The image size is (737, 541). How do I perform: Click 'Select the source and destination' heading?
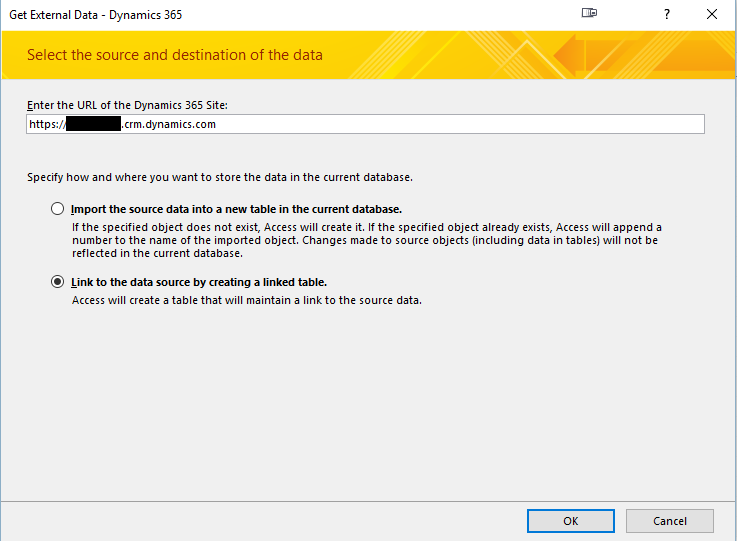coord(175,55)
